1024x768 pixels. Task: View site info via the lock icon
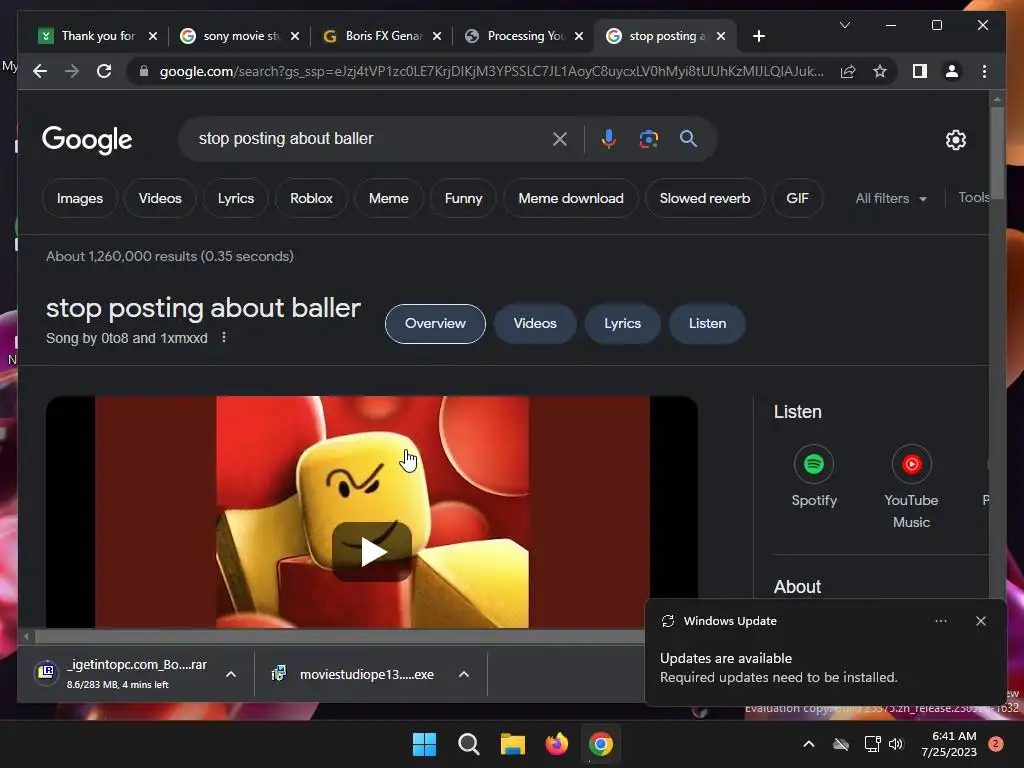point(144,71)
